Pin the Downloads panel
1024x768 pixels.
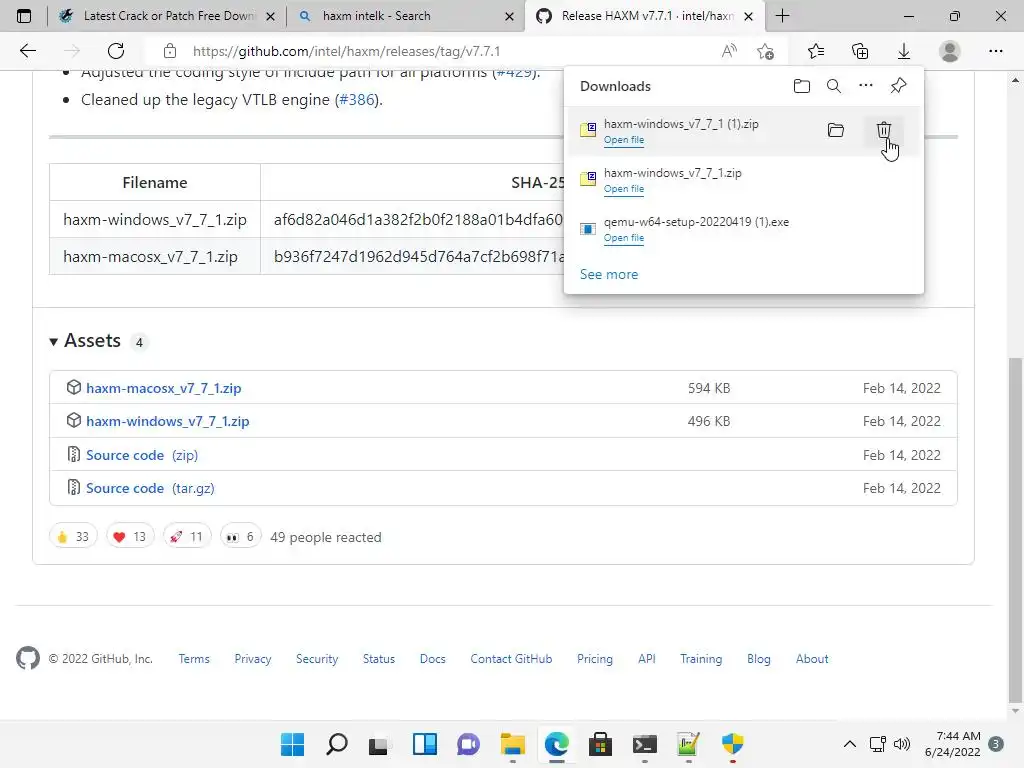tap(898, 86)
